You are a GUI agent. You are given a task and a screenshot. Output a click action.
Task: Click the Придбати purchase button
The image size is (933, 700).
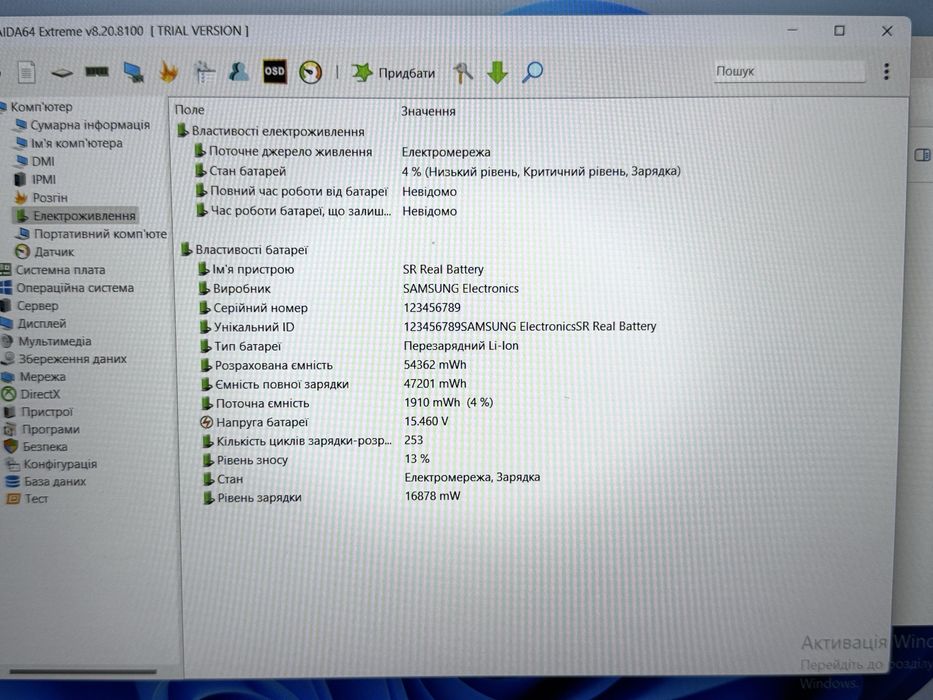(394, 73)
